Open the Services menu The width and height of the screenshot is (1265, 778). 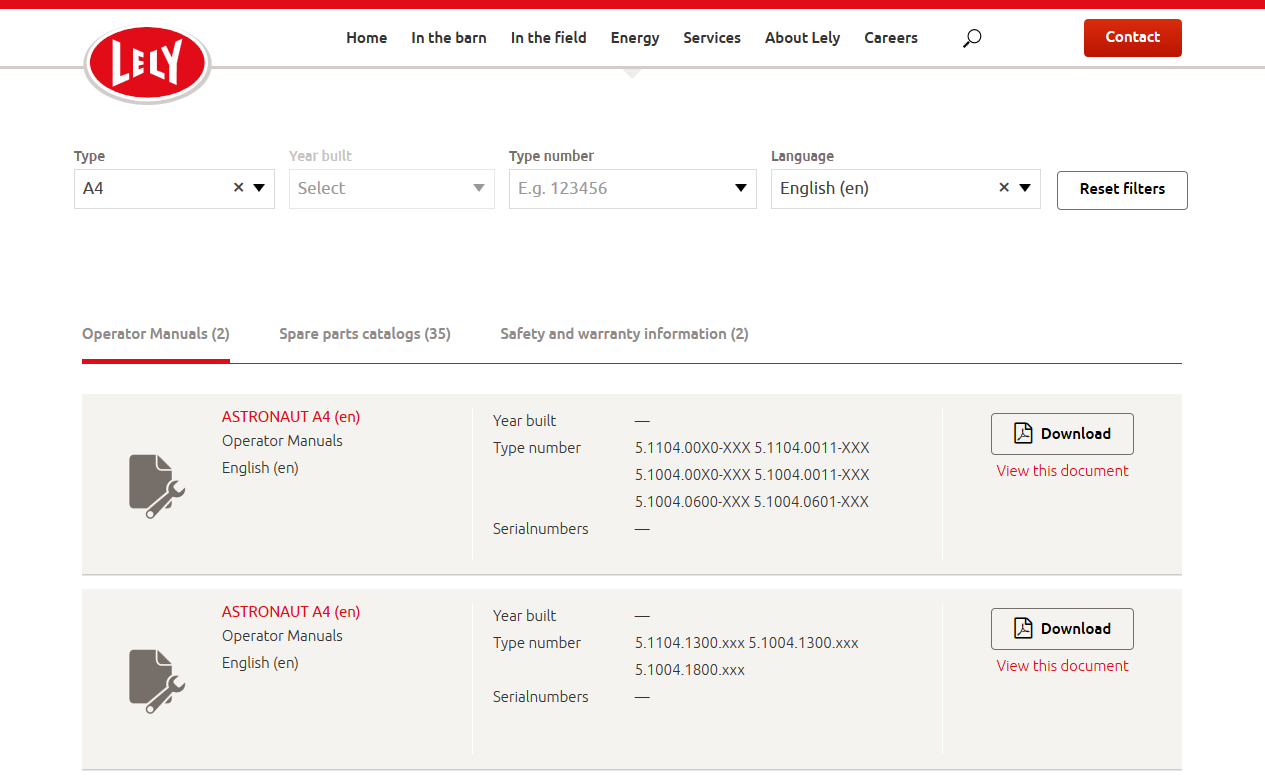[x=712, y=38]
